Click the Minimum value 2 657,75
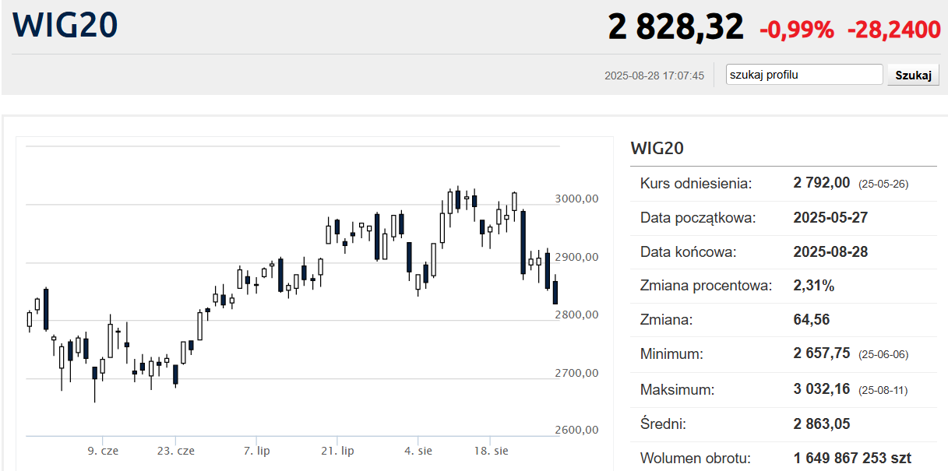 pos(821,354)
